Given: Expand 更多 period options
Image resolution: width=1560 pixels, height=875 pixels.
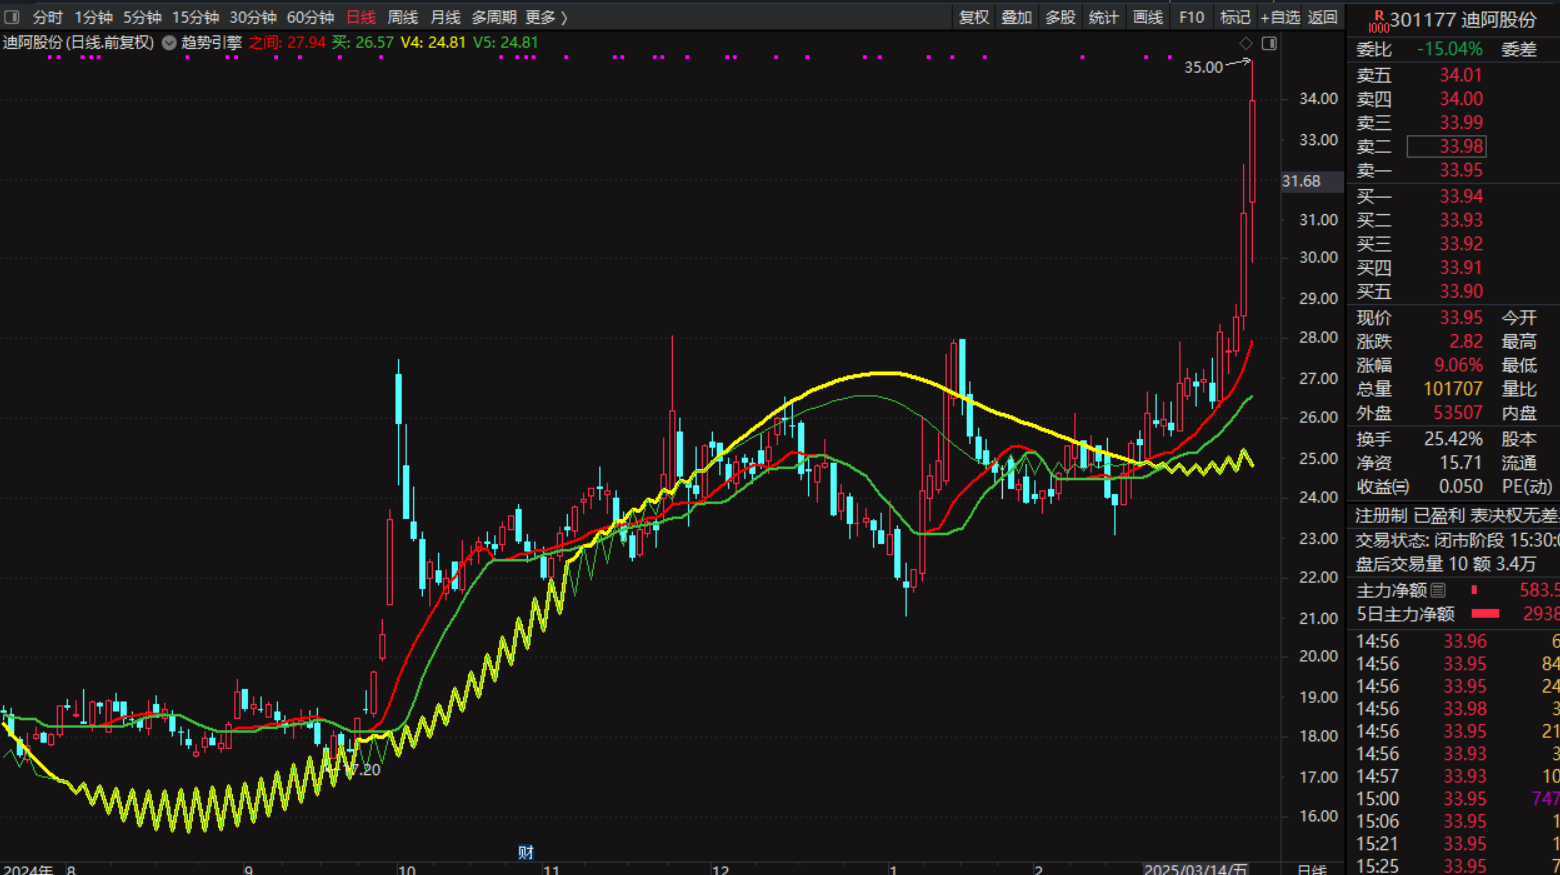Looking at the screenshot, I should point(546,17).
